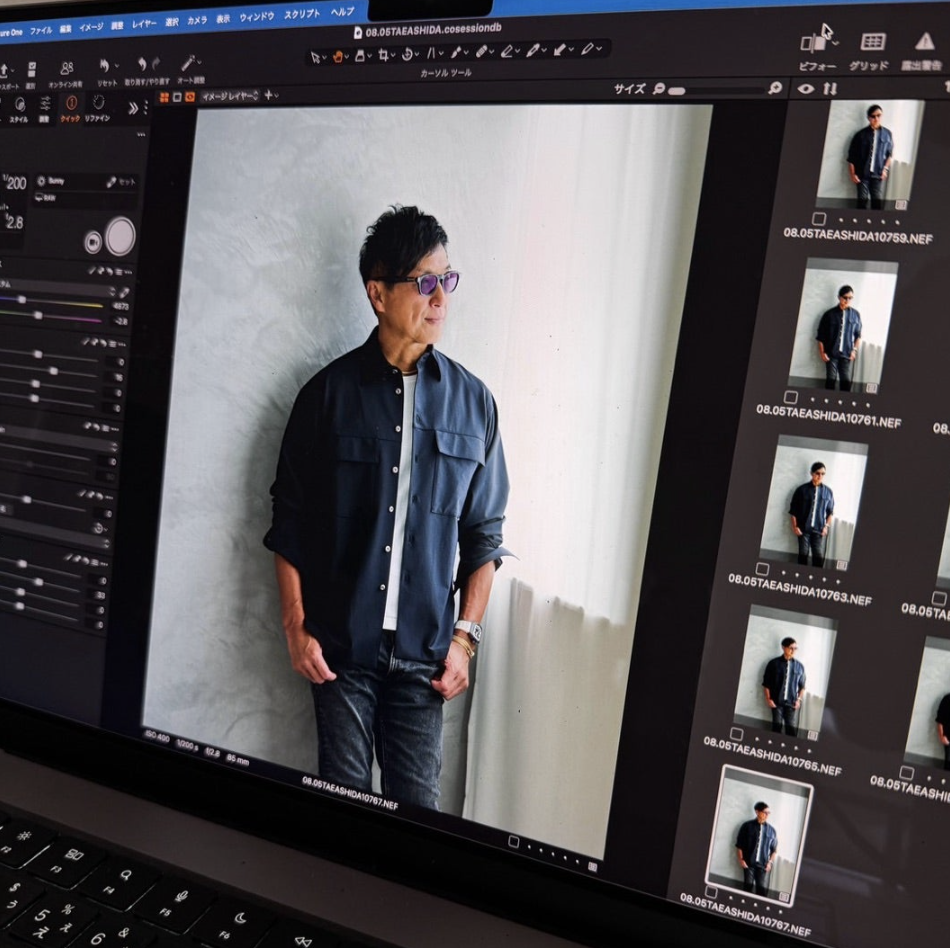
Task: Expand the export button dropdown arrow
Action: (13, 71)
